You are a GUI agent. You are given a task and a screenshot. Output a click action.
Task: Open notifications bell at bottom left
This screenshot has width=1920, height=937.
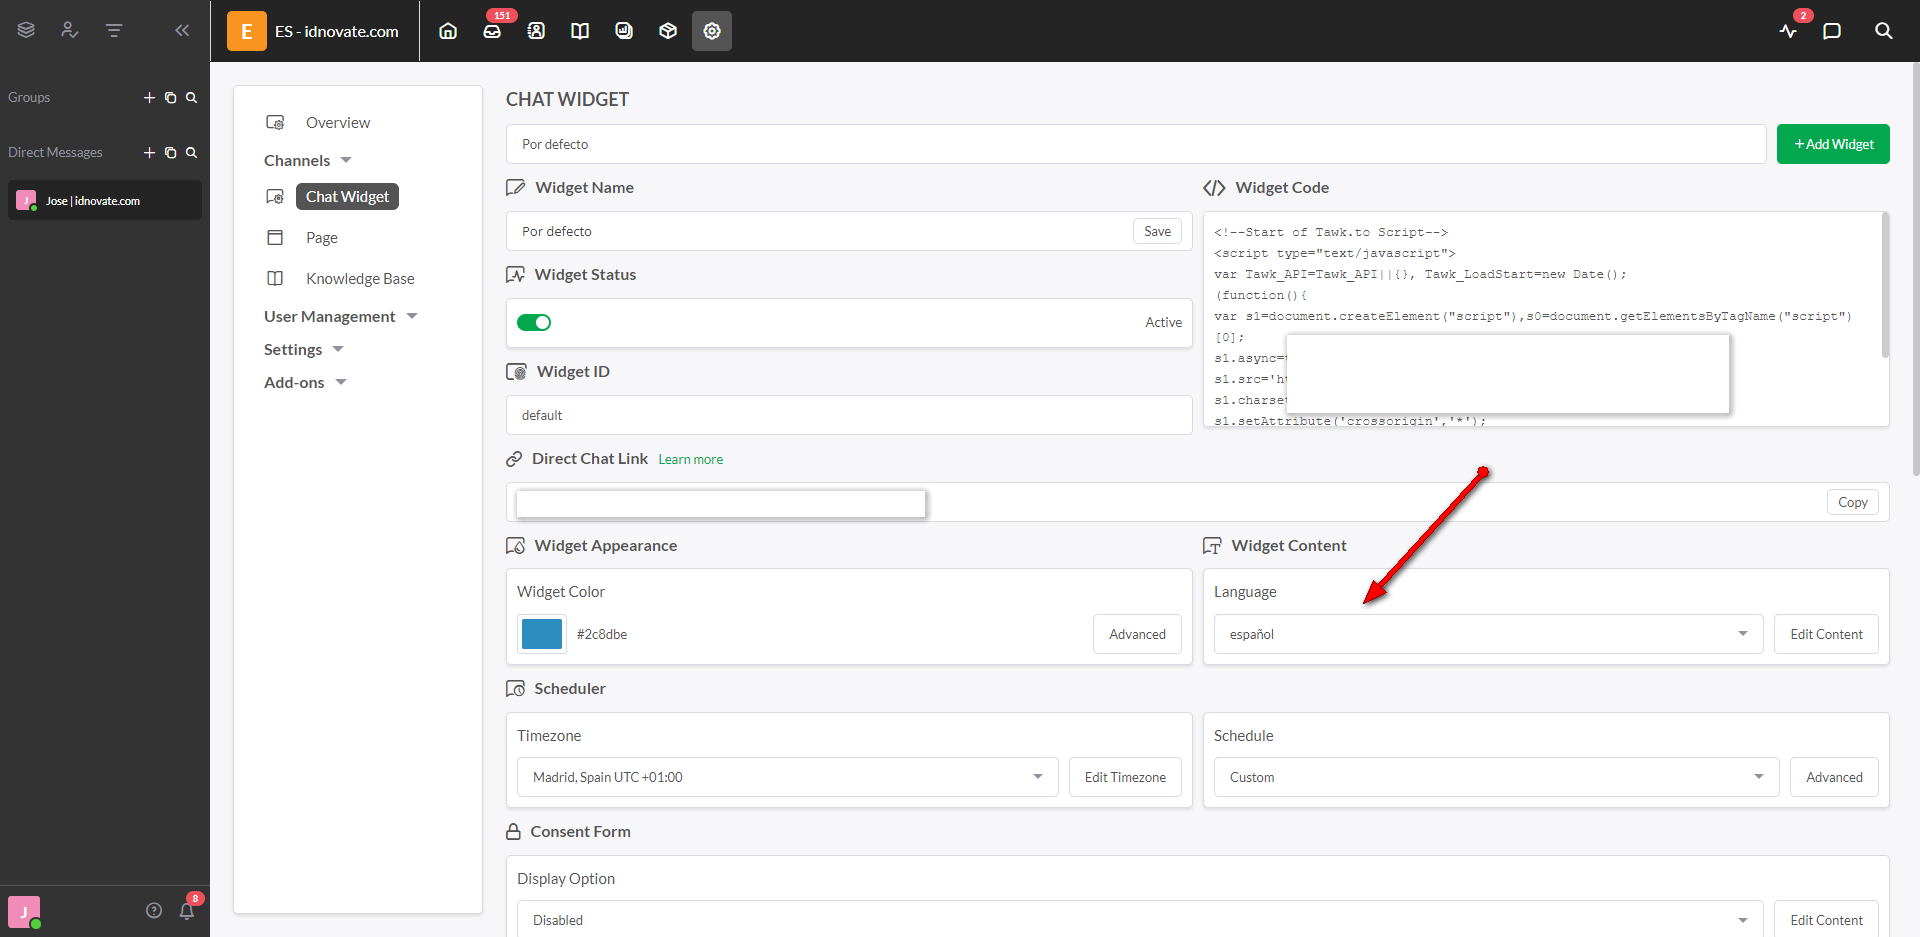pos(186,910)
